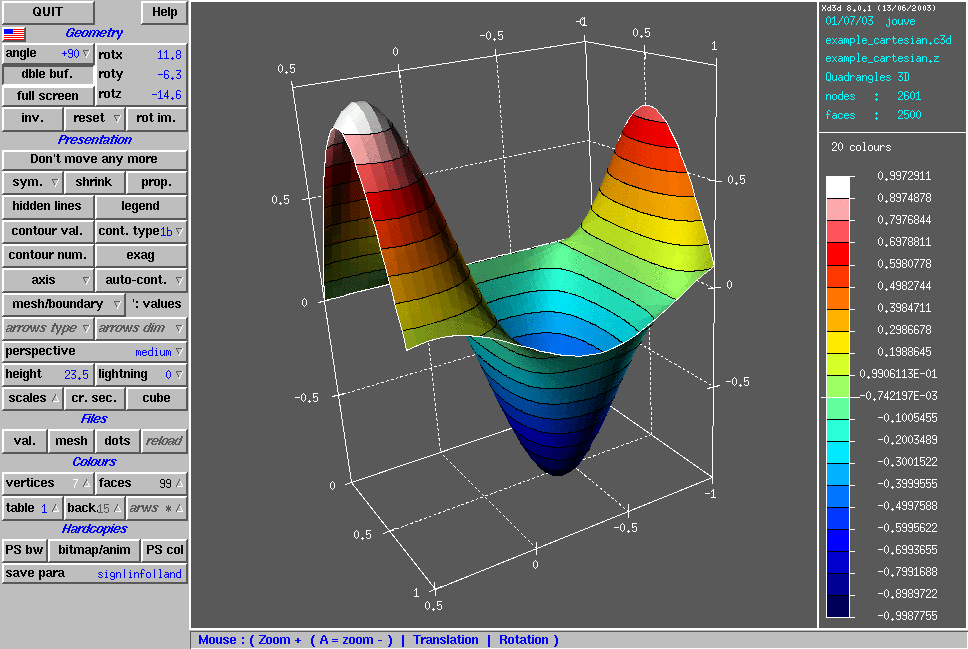
Task: Toggle the legend display
Action: point(140,206)
